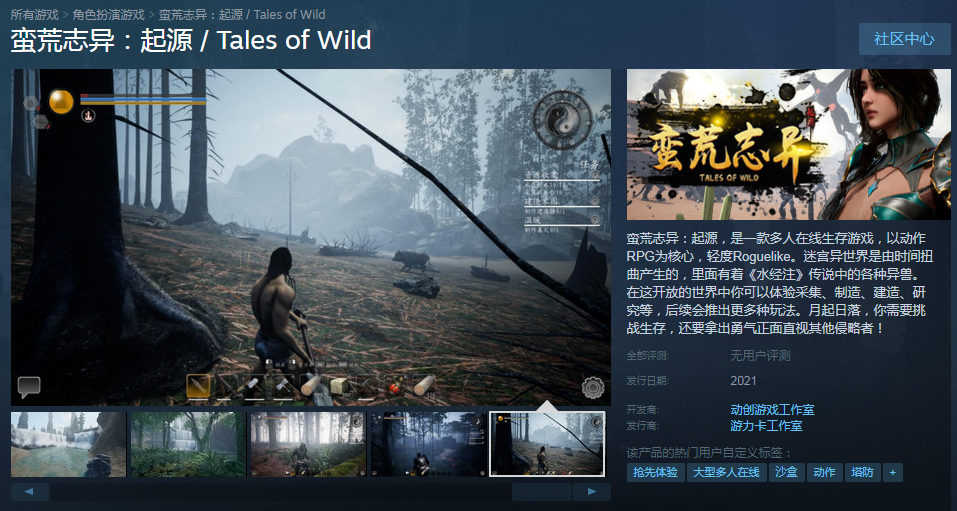The height and width of the screenshot is (511, 957).
Task: Click the left arrow of the screenshot strip
Action: click(x=30, y=491)
